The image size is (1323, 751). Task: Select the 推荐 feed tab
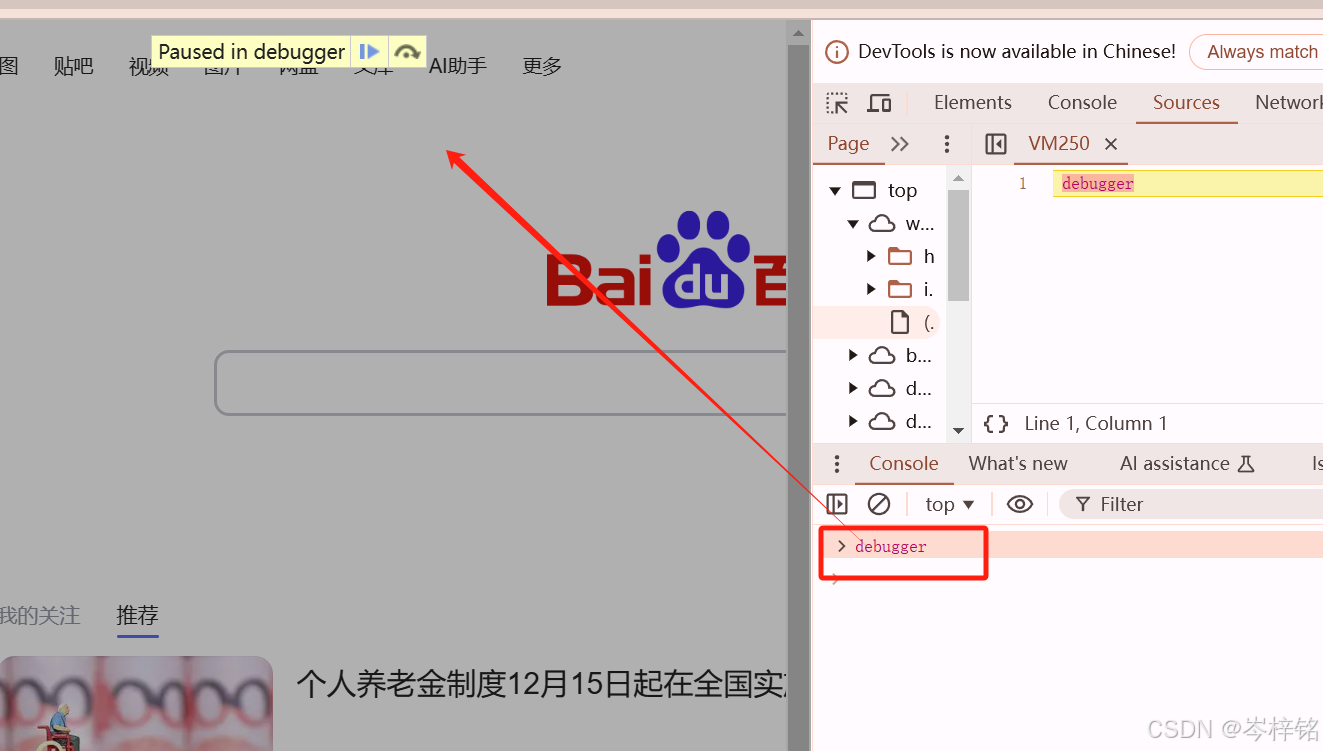(137, 615)
